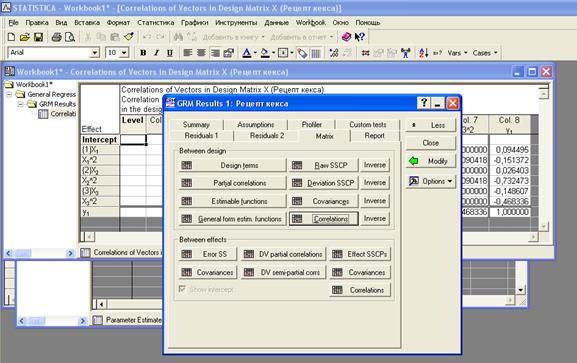Click DV semi-partial corrs button
Screen dimensions: 577x363
click(283, 272)
